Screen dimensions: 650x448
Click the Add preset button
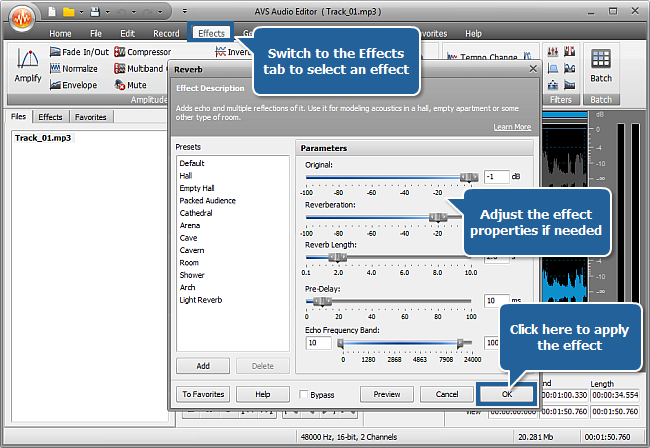[203, 366]
